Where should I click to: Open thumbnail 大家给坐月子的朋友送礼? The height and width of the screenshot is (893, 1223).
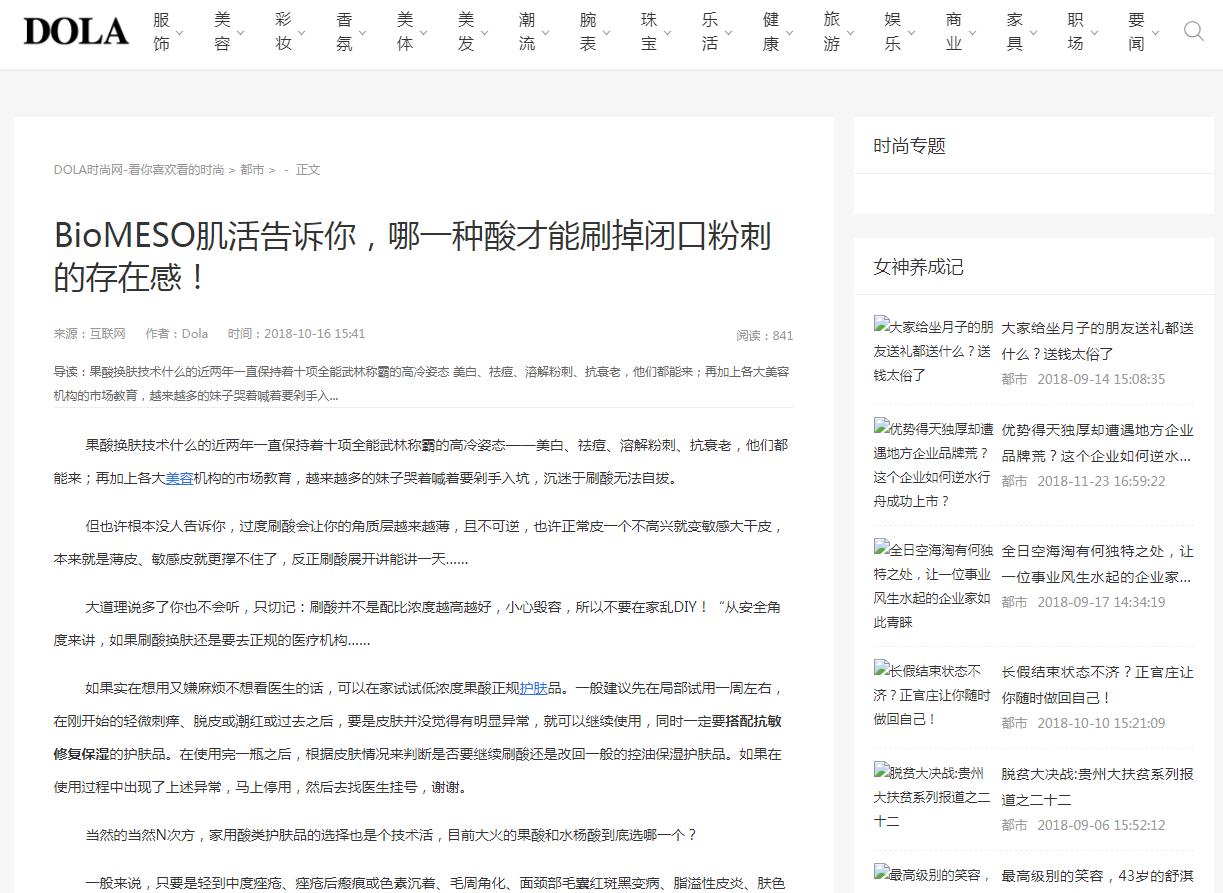pos(933,350)
